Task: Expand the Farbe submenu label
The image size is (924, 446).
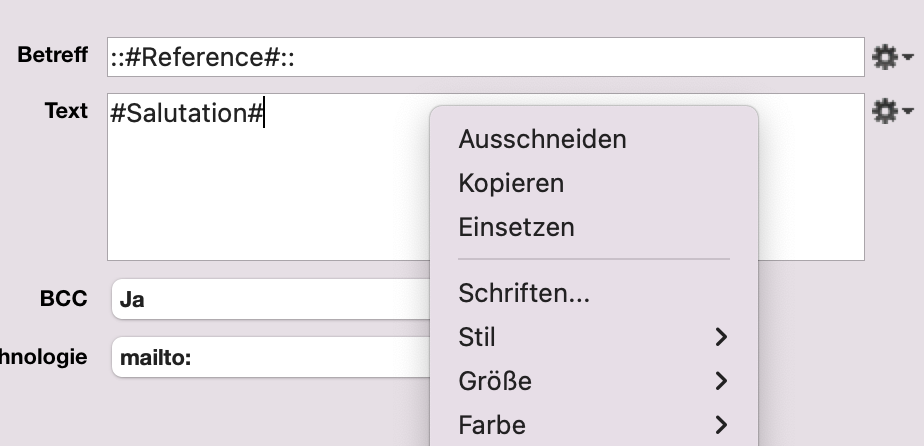Action: (x=492, y=425)
